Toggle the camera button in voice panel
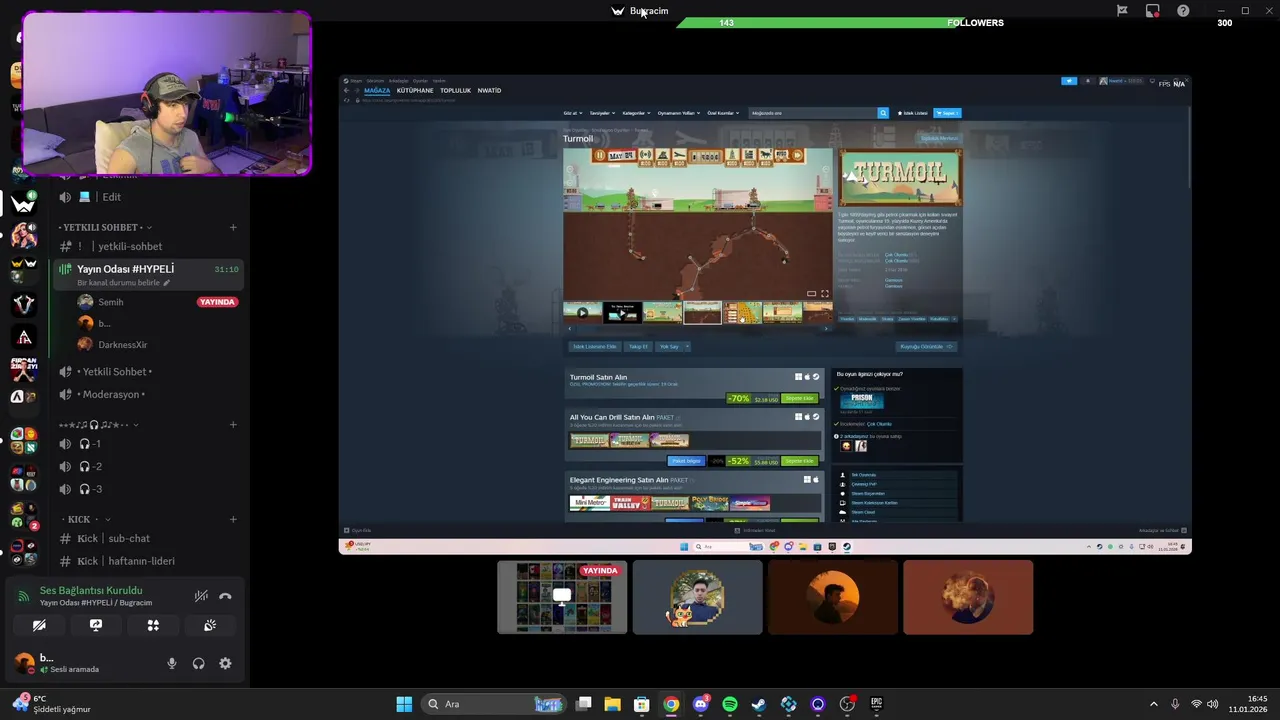The width and height of the screenshot is (1280, 720). click(x=39, y=625)
